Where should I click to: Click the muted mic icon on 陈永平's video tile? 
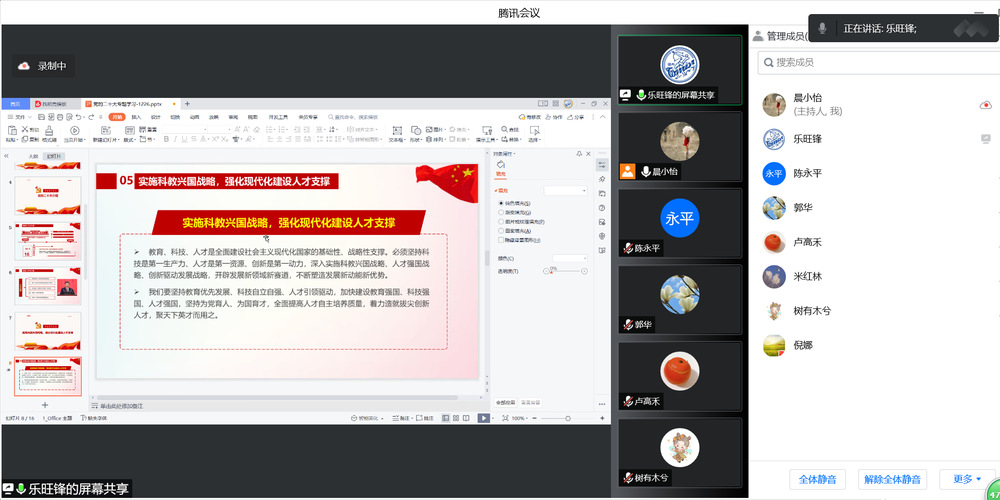point(628,248)
